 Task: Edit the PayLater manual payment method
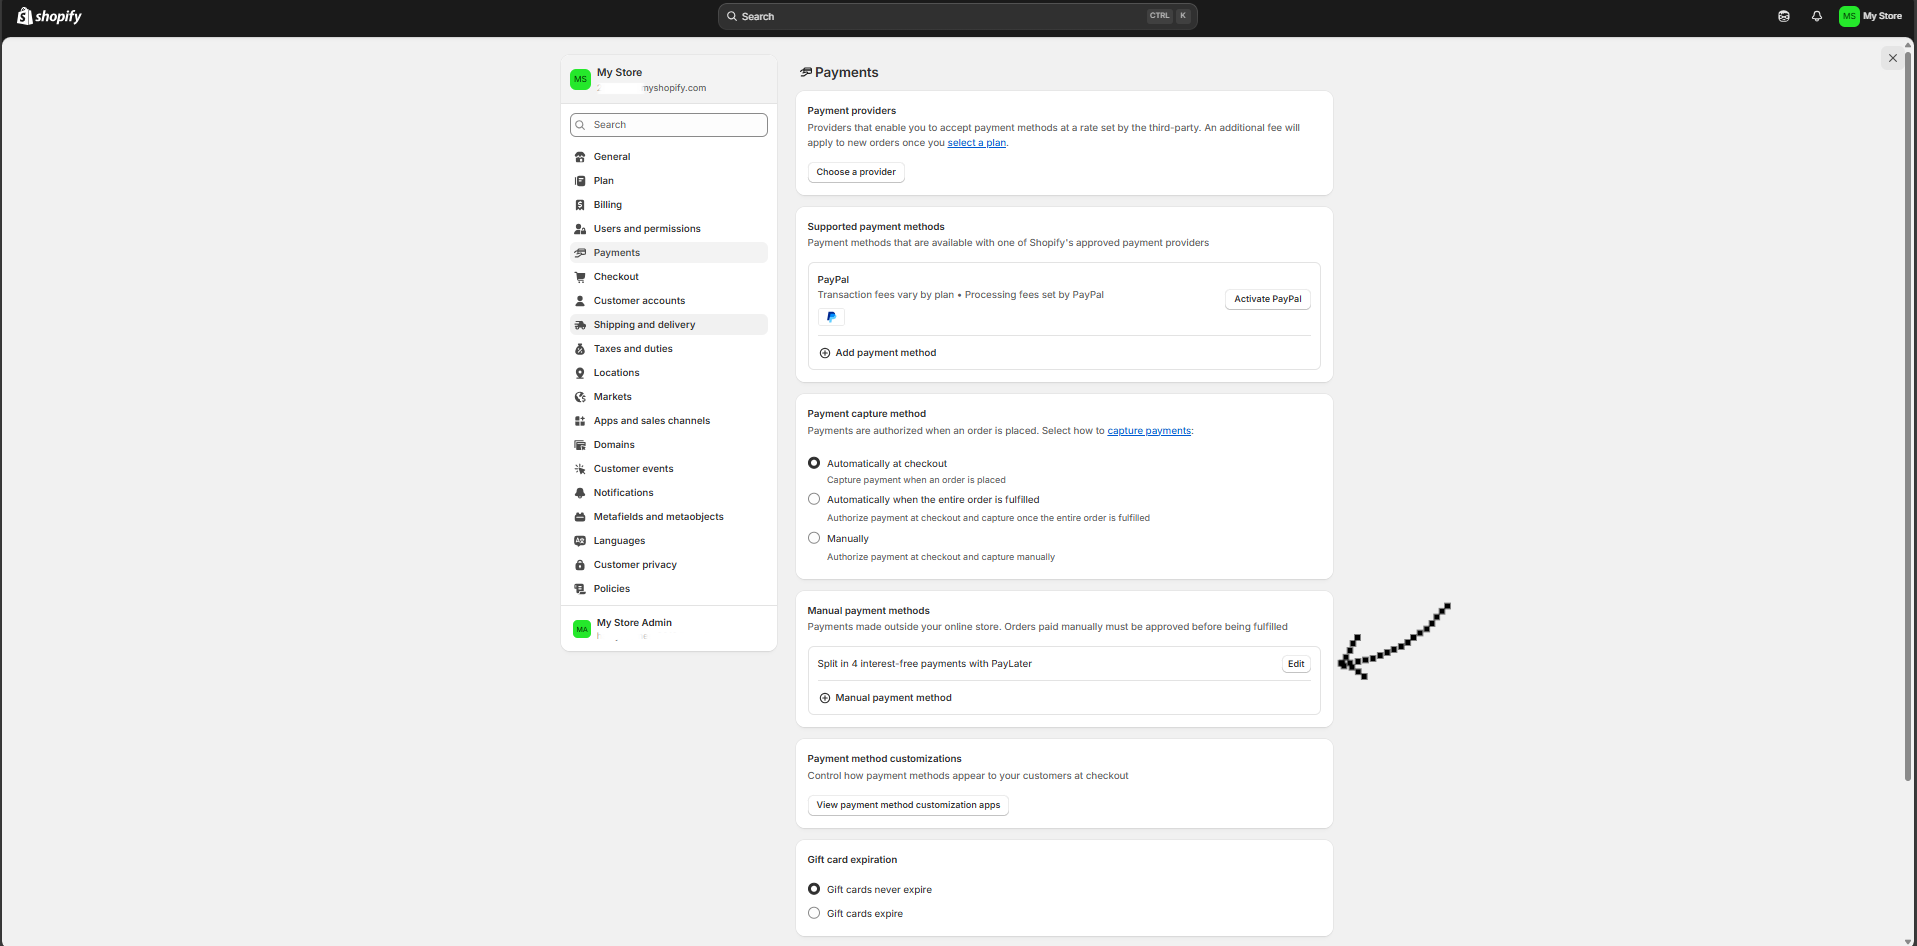pos(1296,664)
